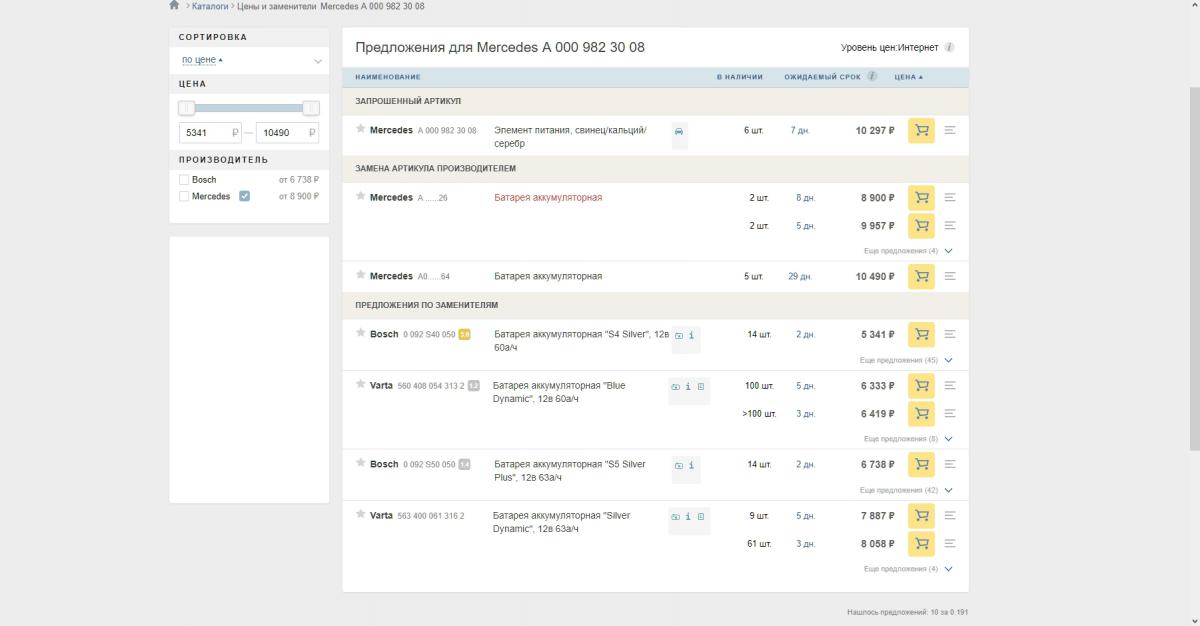Add Bosch S5 Silver Plus 6 738 ₽ to cart

(x=921, y=465)
